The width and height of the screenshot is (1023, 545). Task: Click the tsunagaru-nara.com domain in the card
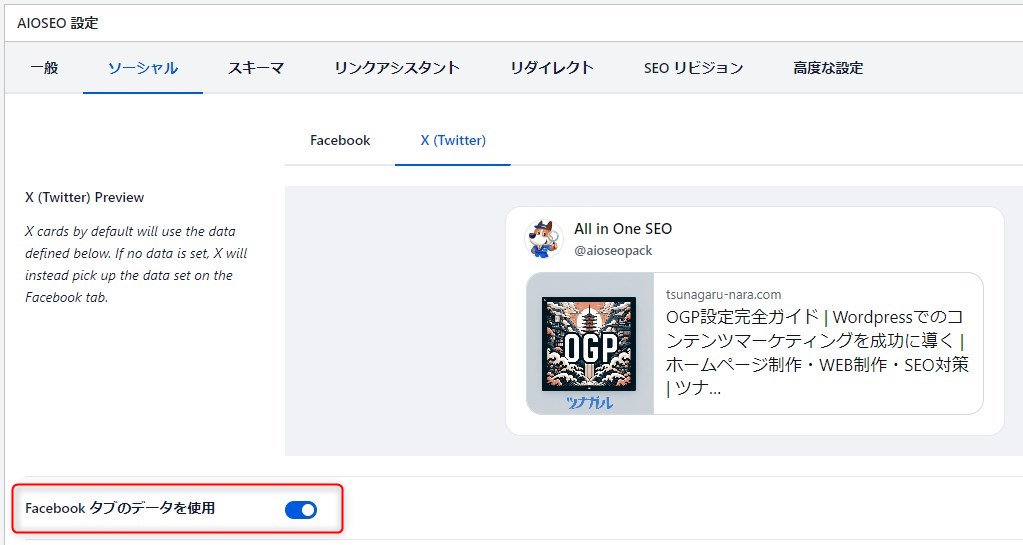coord(723,295)
